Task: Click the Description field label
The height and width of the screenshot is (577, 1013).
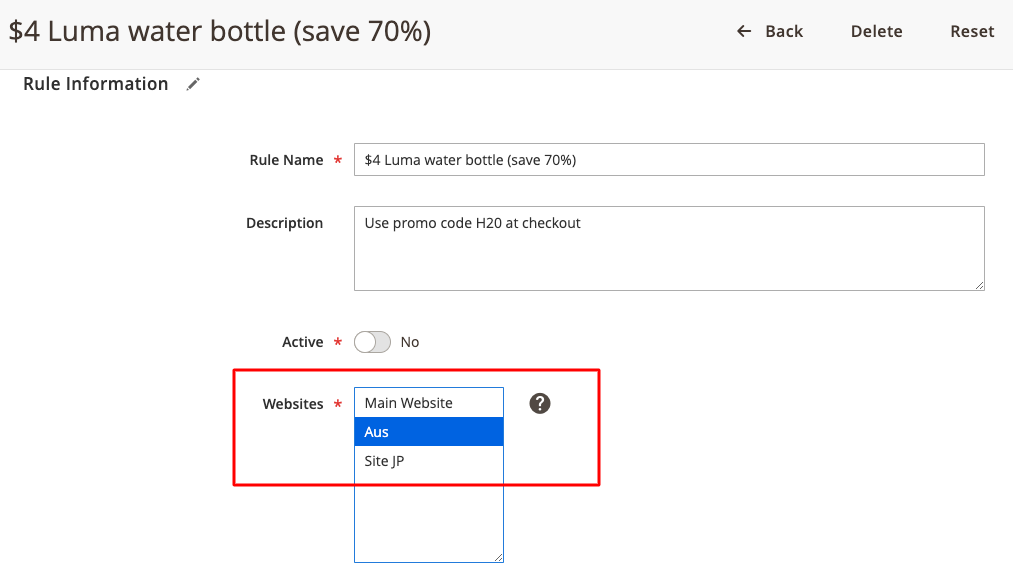Action: point(284,223)
